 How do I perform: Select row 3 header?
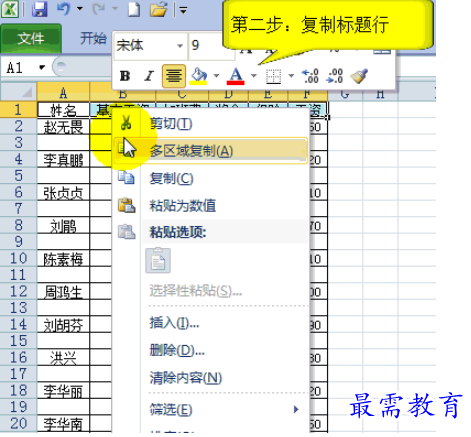[18, 142]
